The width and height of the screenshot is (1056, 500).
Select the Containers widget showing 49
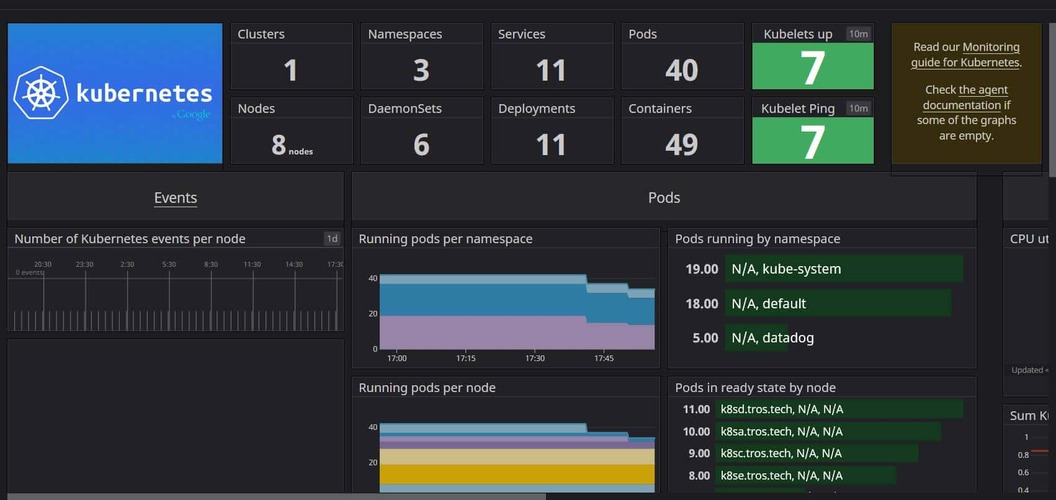click(682, 131)
